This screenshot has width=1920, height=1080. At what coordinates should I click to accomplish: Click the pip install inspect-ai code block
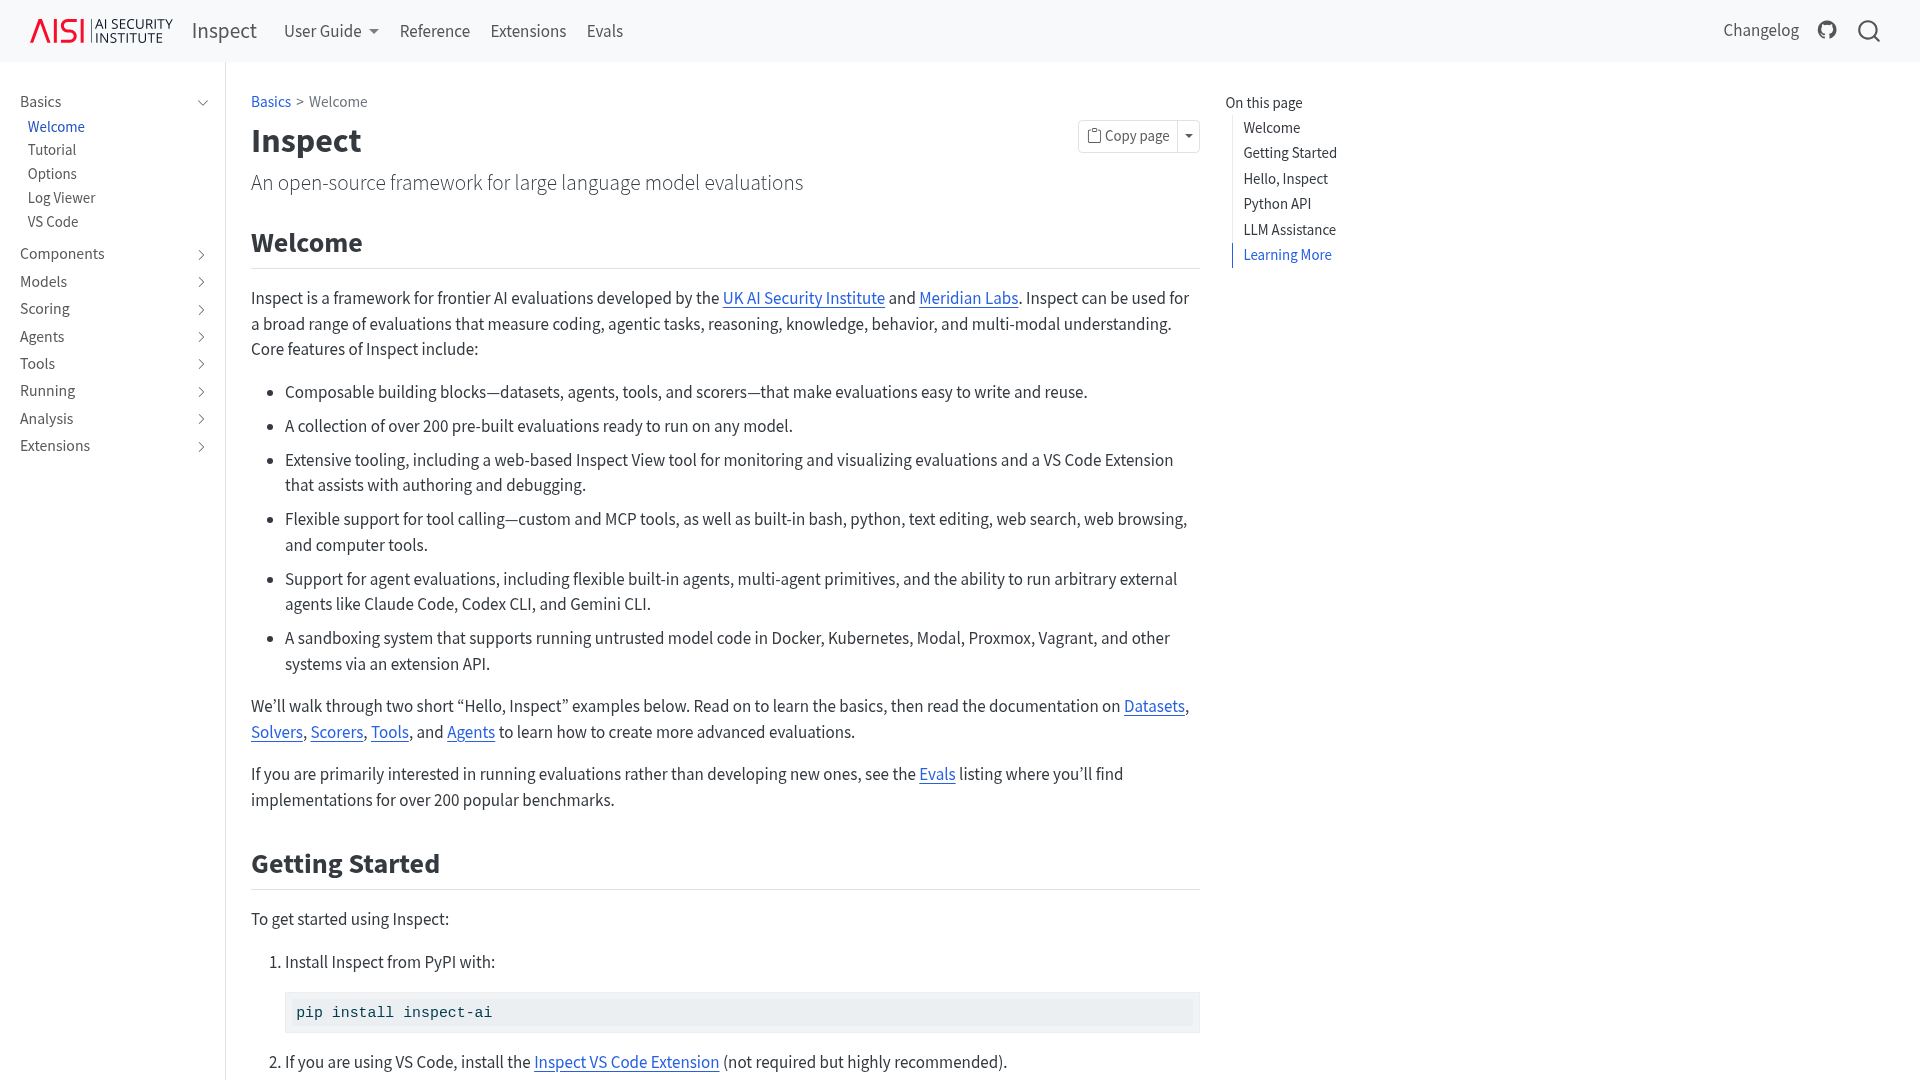(742, 1013)
